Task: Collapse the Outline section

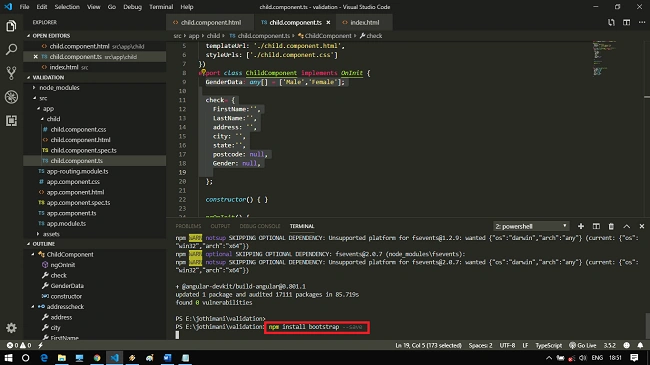Action: (29, 244)
